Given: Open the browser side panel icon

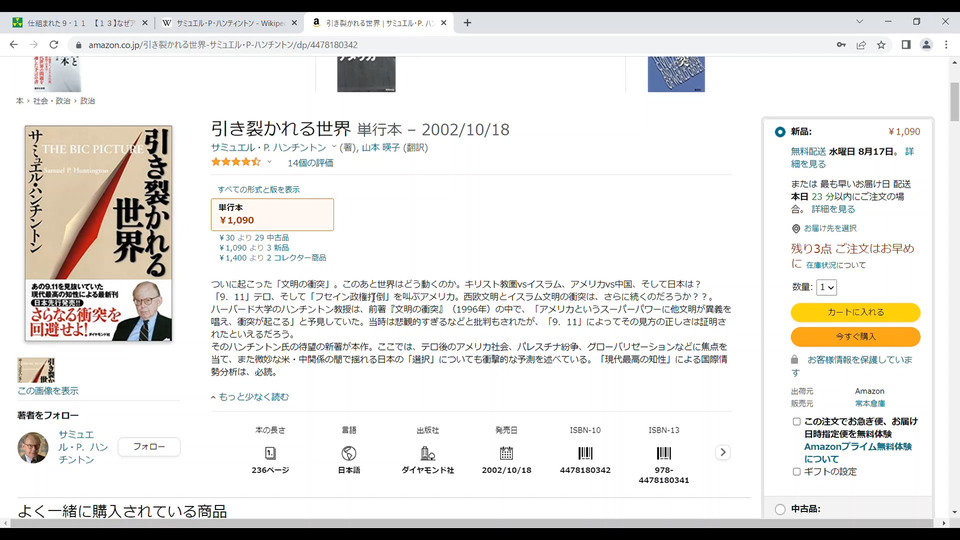Looking at the screenshot, I should pyautogui.click(x=906, y=45).
